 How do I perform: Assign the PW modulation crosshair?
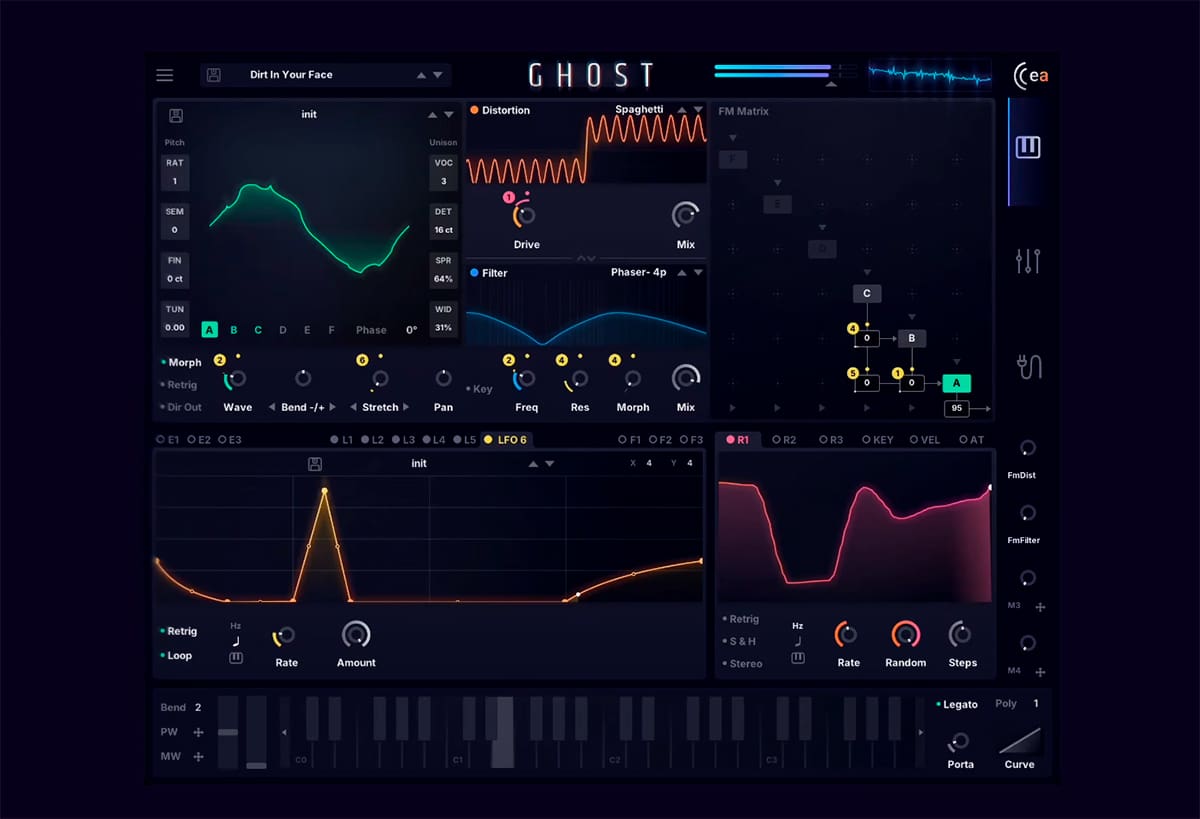pyautogui.click(x=198, y=732)
